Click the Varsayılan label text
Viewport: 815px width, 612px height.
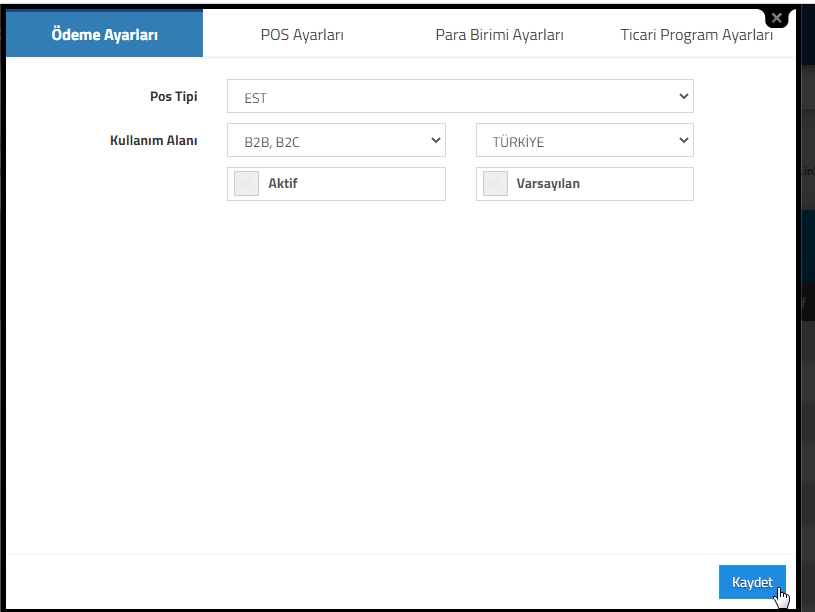[x=548, y=183]
